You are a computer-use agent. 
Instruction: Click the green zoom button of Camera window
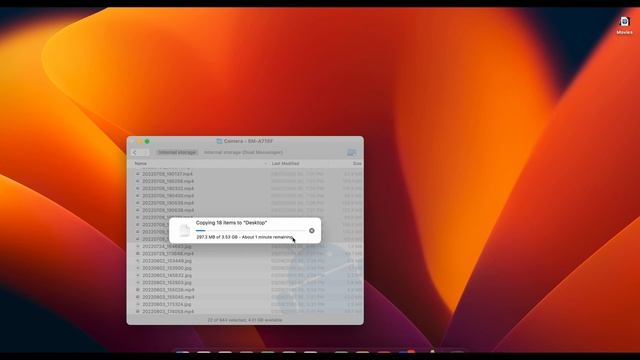coord(147,141)
